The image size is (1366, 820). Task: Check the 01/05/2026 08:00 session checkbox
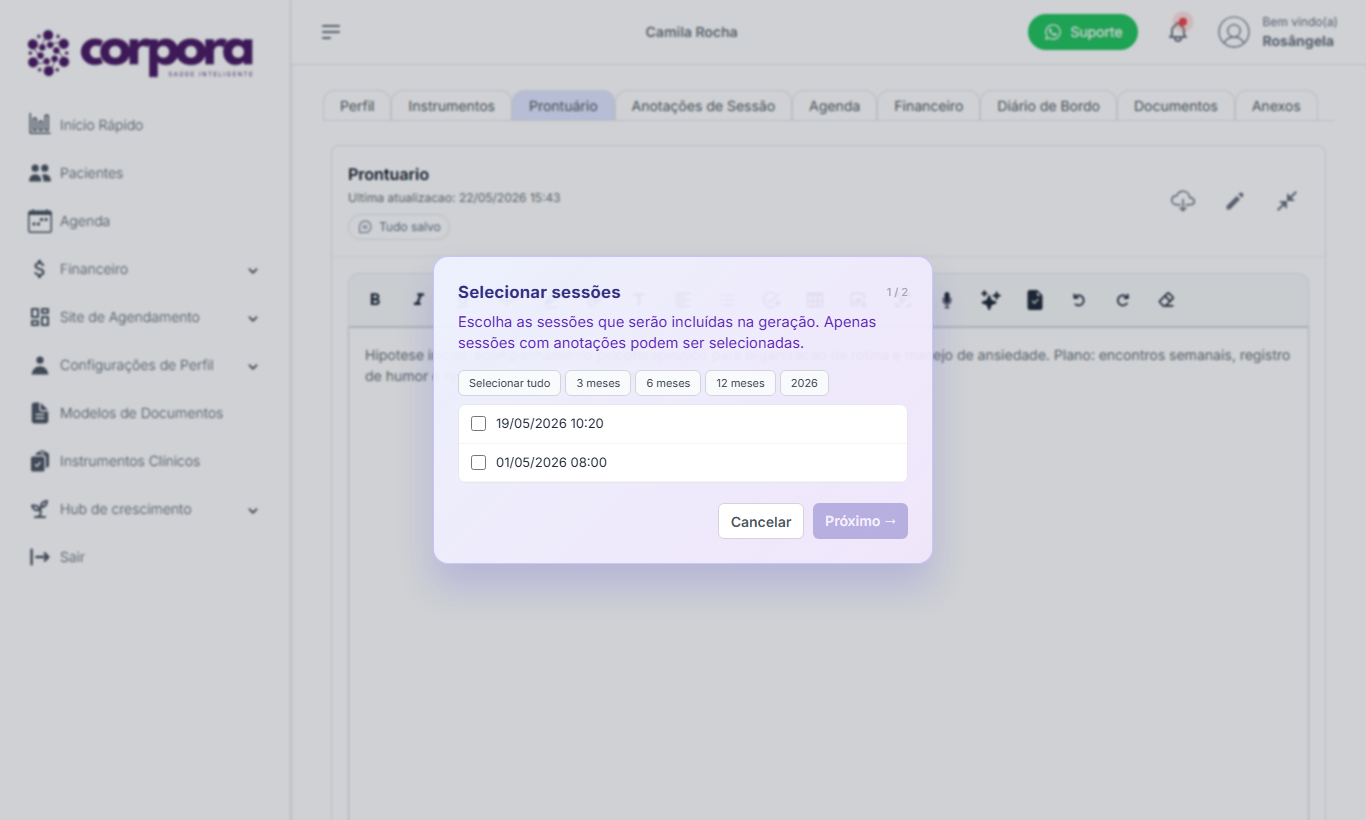tap(478, 462)
